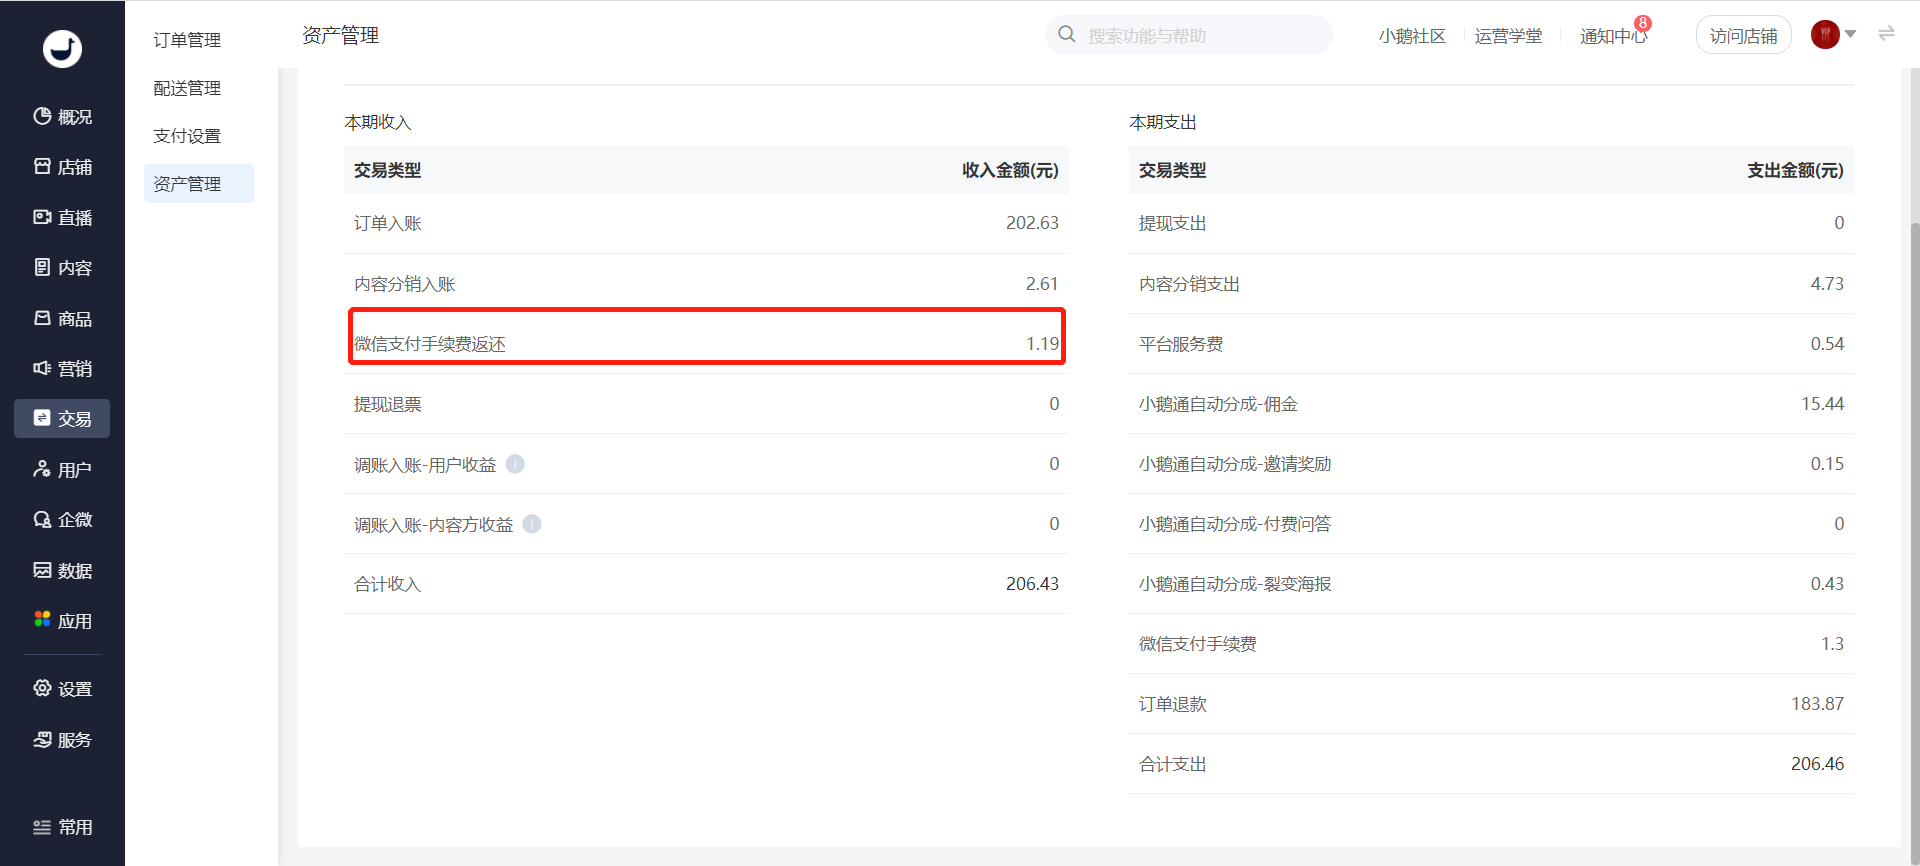Click the switch arrows icon at top right
The height and width of the screenshot is (866, 1920).
(x=1886, y=34)
